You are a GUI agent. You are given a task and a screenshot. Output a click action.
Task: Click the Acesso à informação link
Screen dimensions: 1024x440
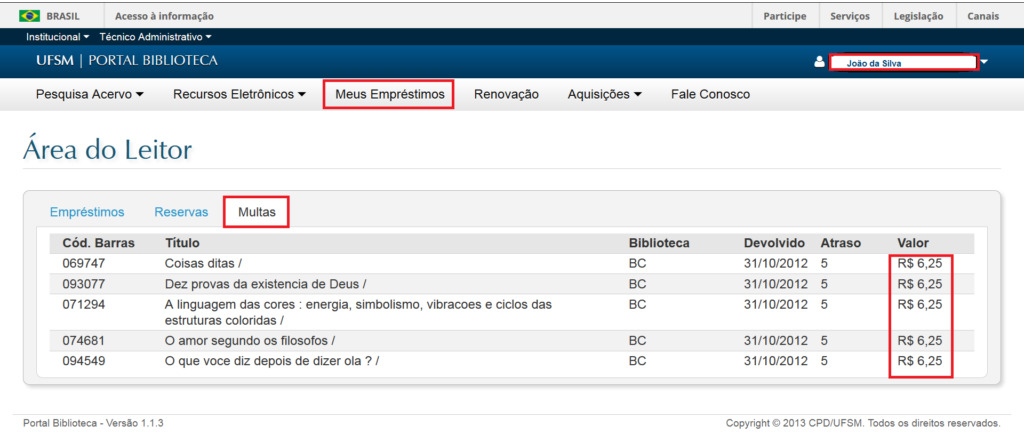pyautogui.click(x=164, y=16)
